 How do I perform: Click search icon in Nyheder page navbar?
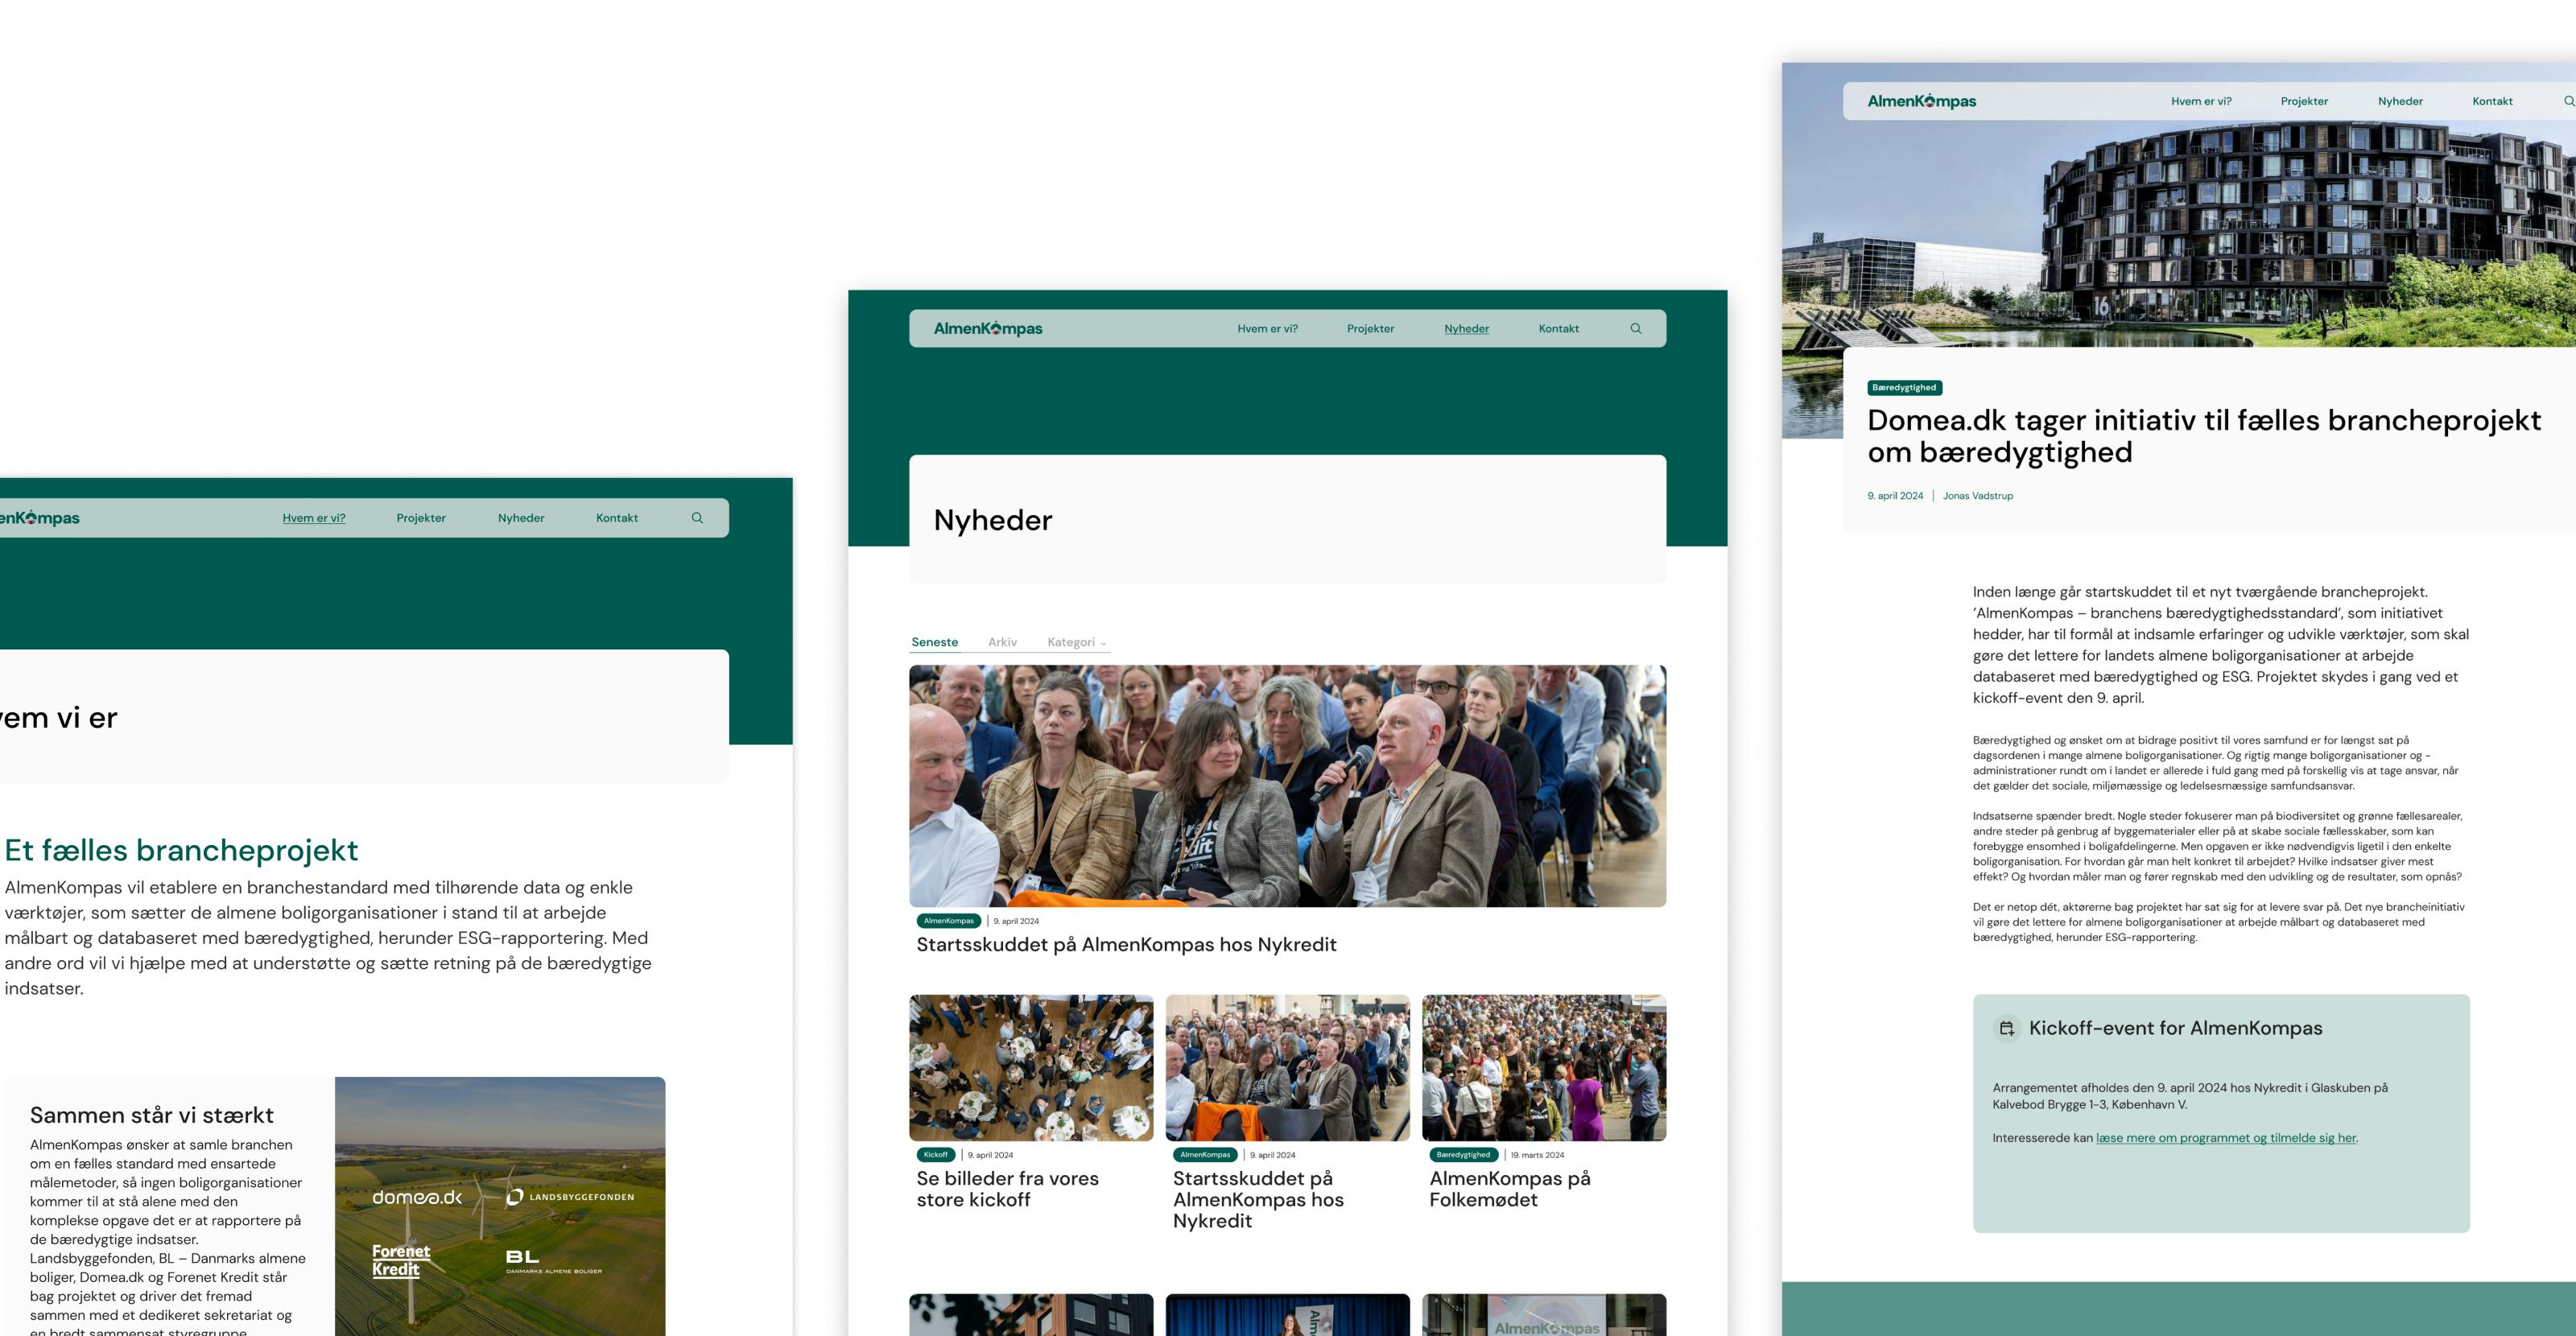1636,328
